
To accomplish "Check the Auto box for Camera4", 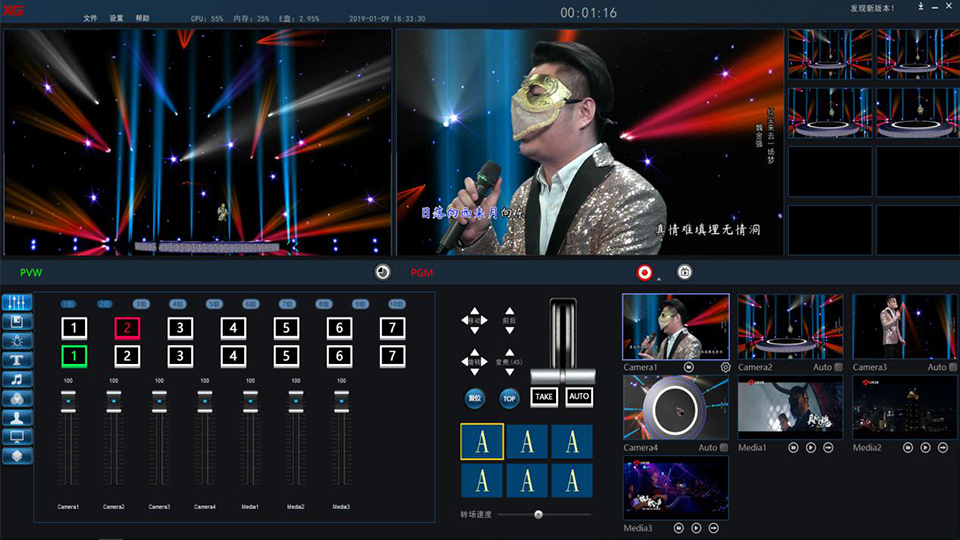I will click(724, 447).
